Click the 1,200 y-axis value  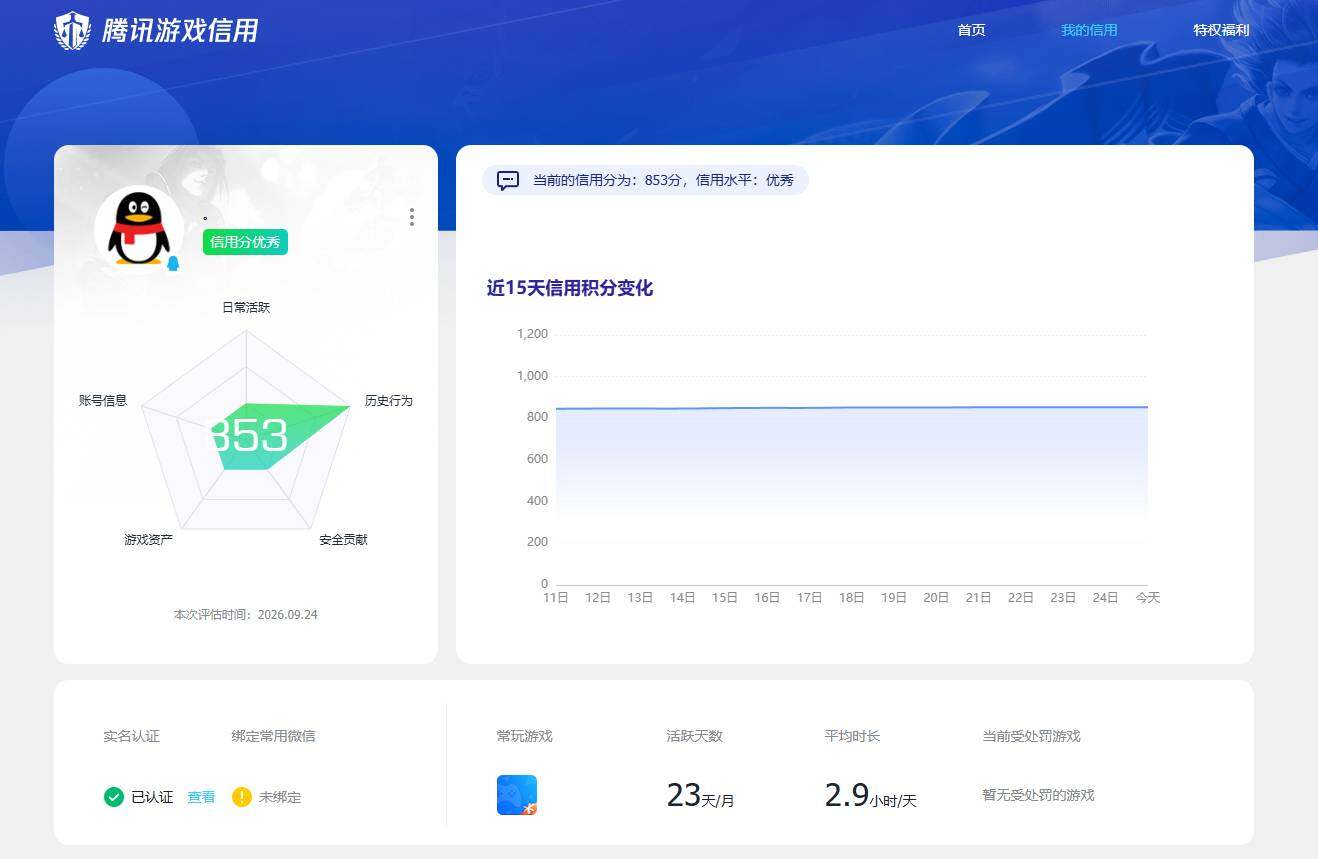coord(532,334)
